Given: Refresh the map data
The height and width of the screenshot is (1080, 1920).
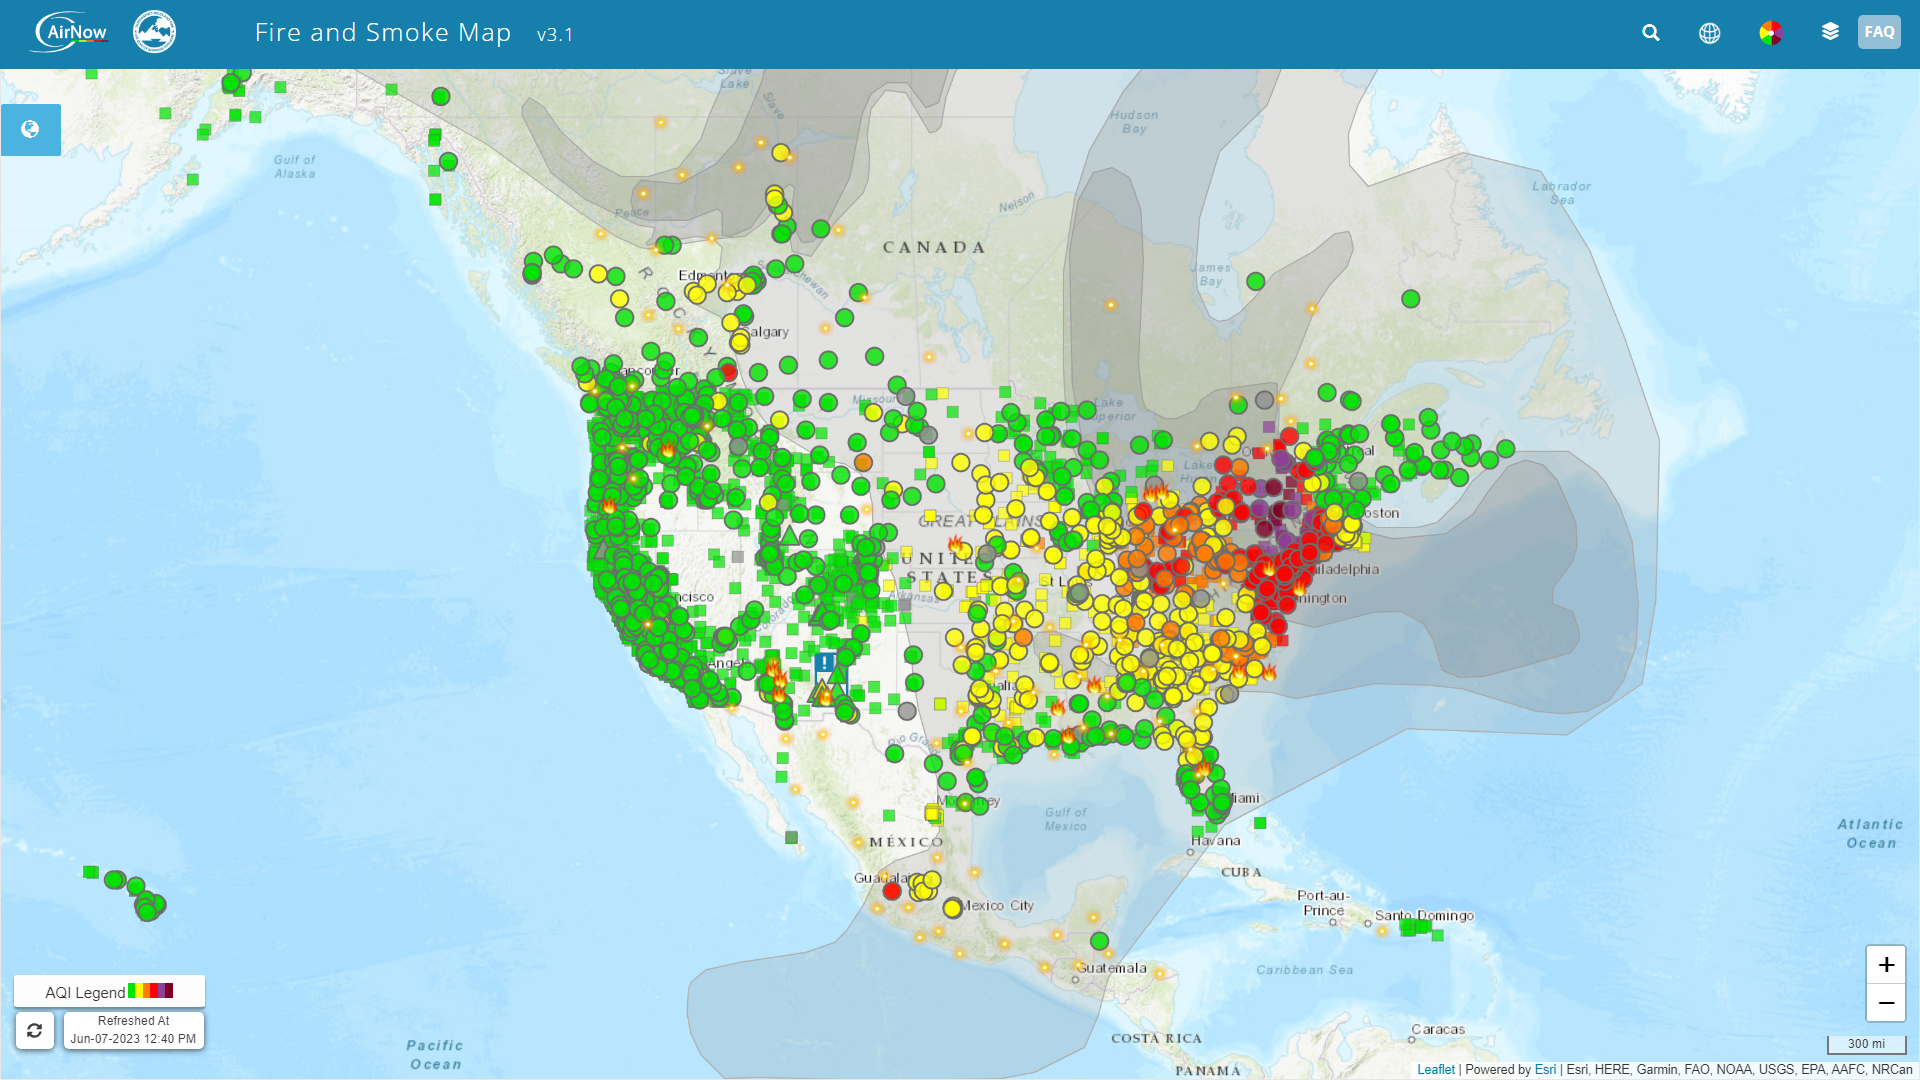Looking at the screenshot, I should tap(34, 1030).
